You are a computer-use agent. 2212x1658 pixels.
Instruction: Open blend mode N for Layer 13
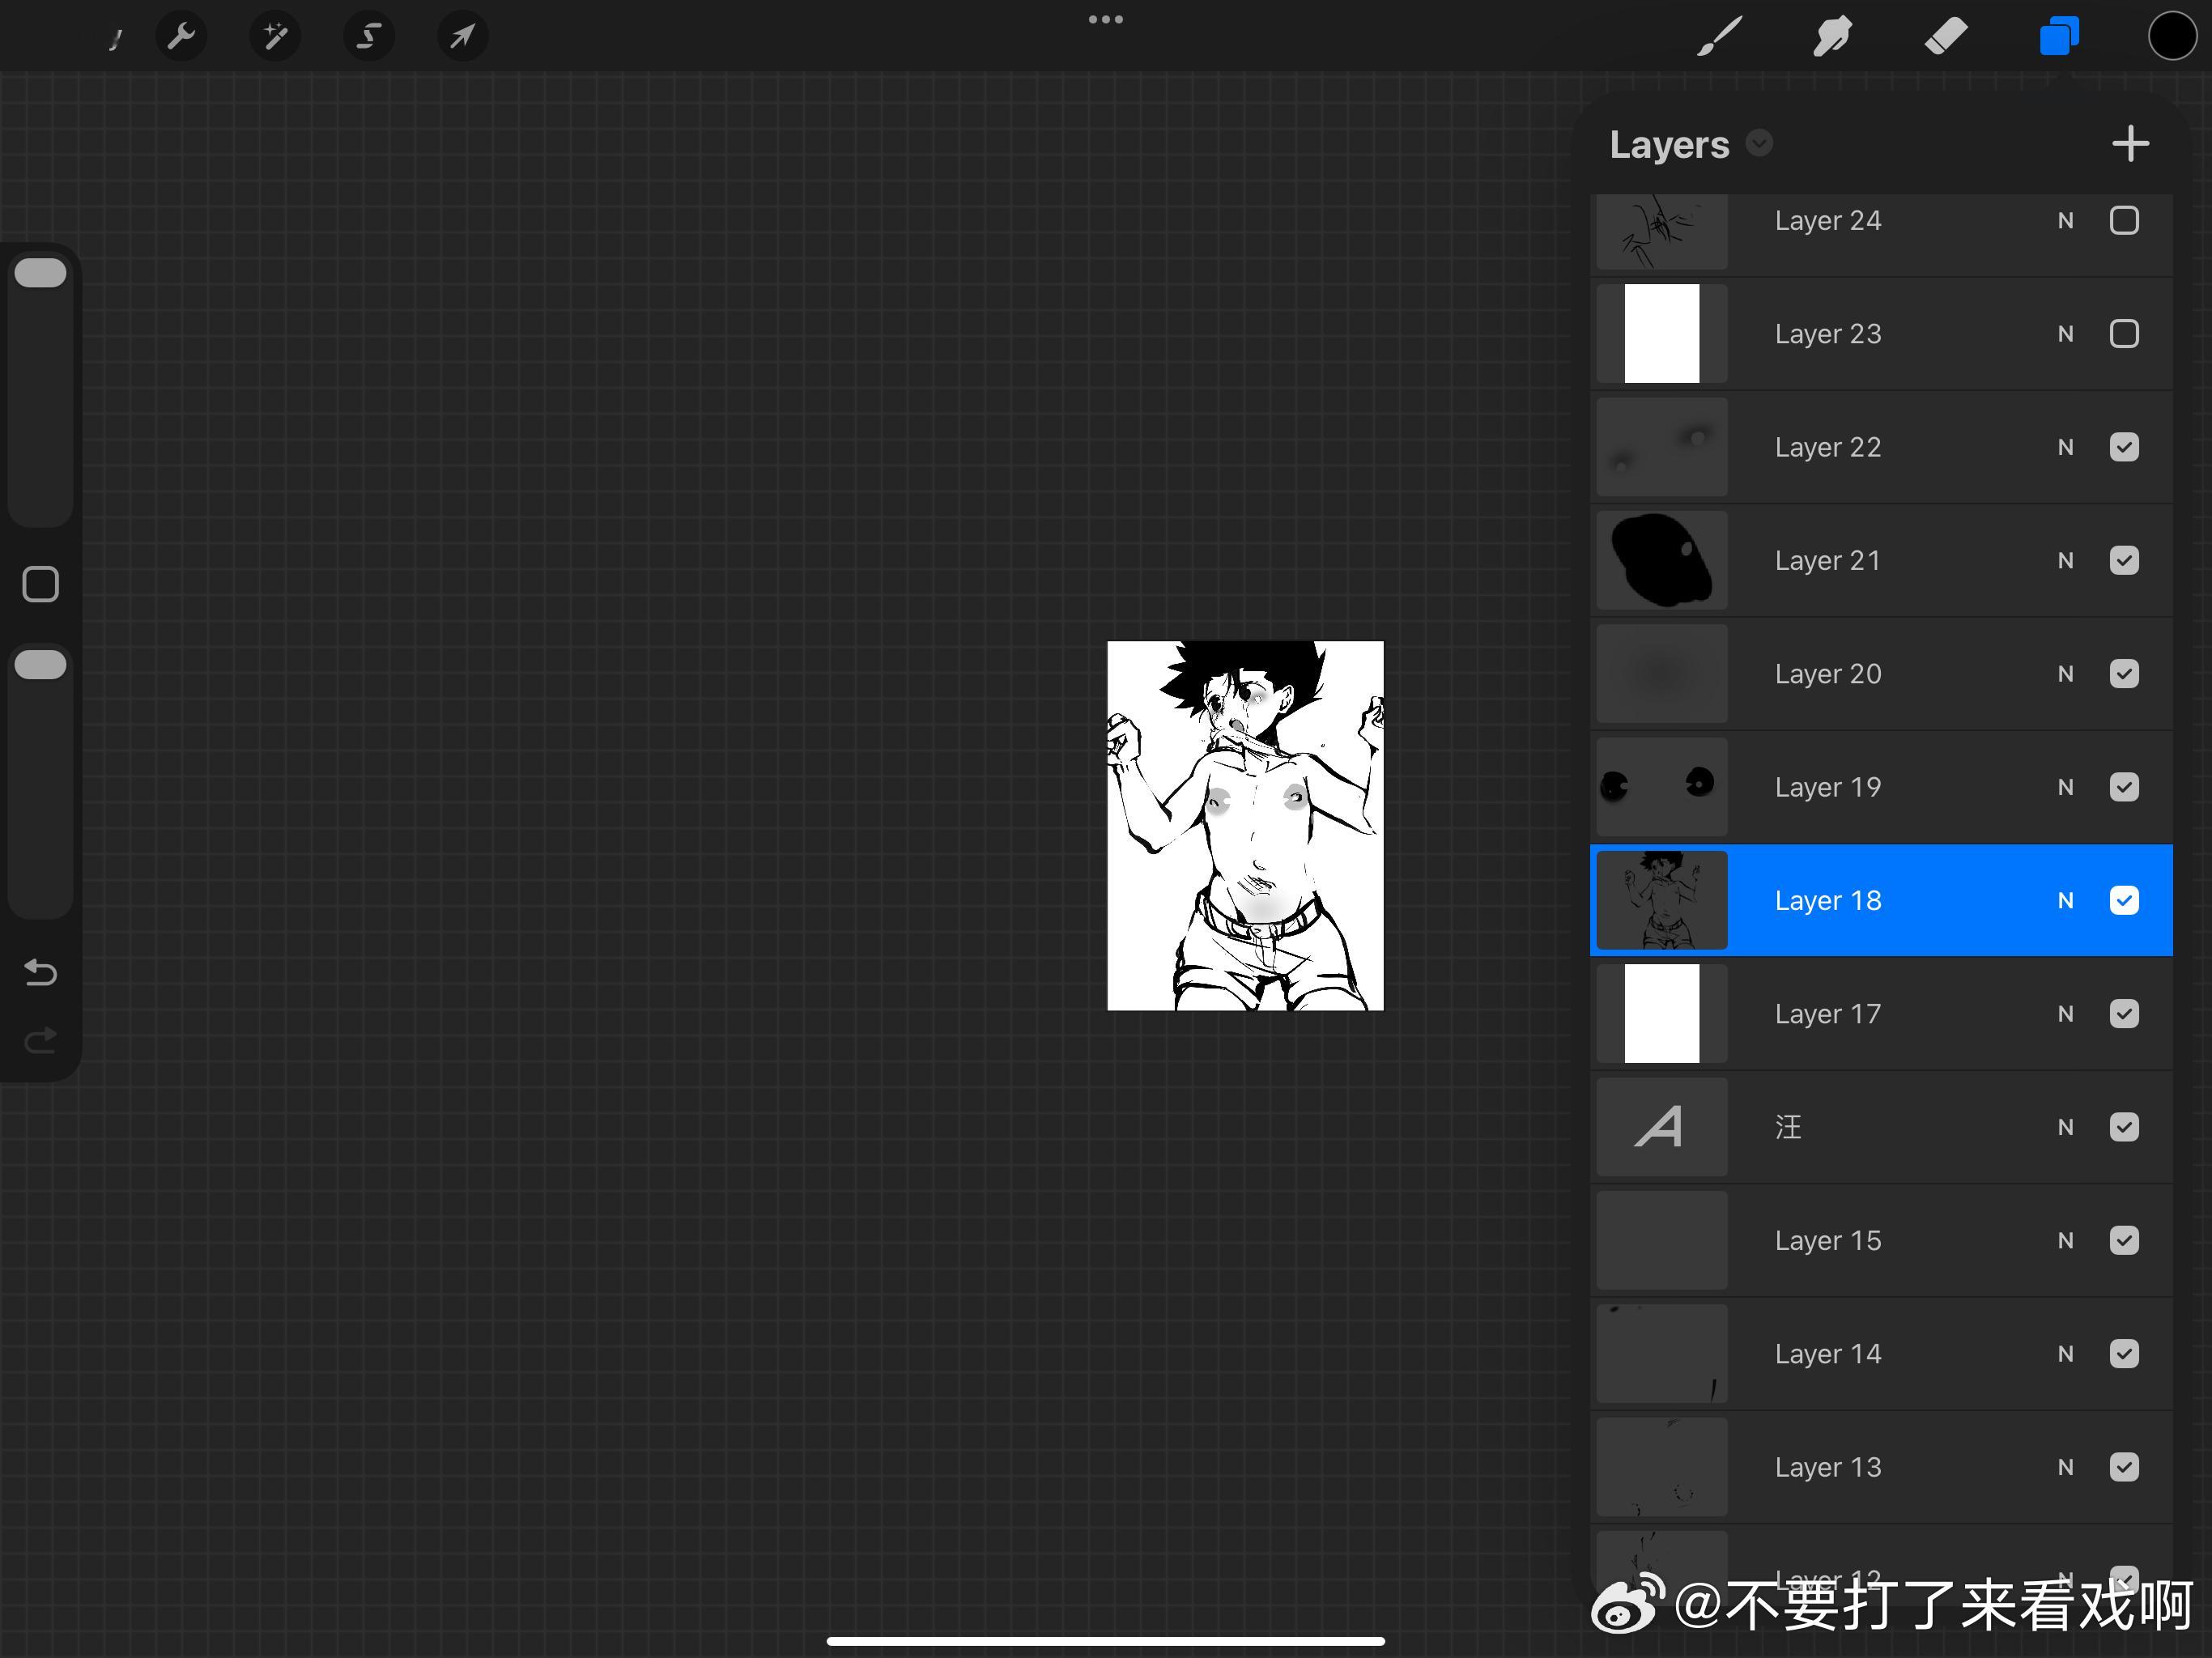[x=2065, y=1467]
